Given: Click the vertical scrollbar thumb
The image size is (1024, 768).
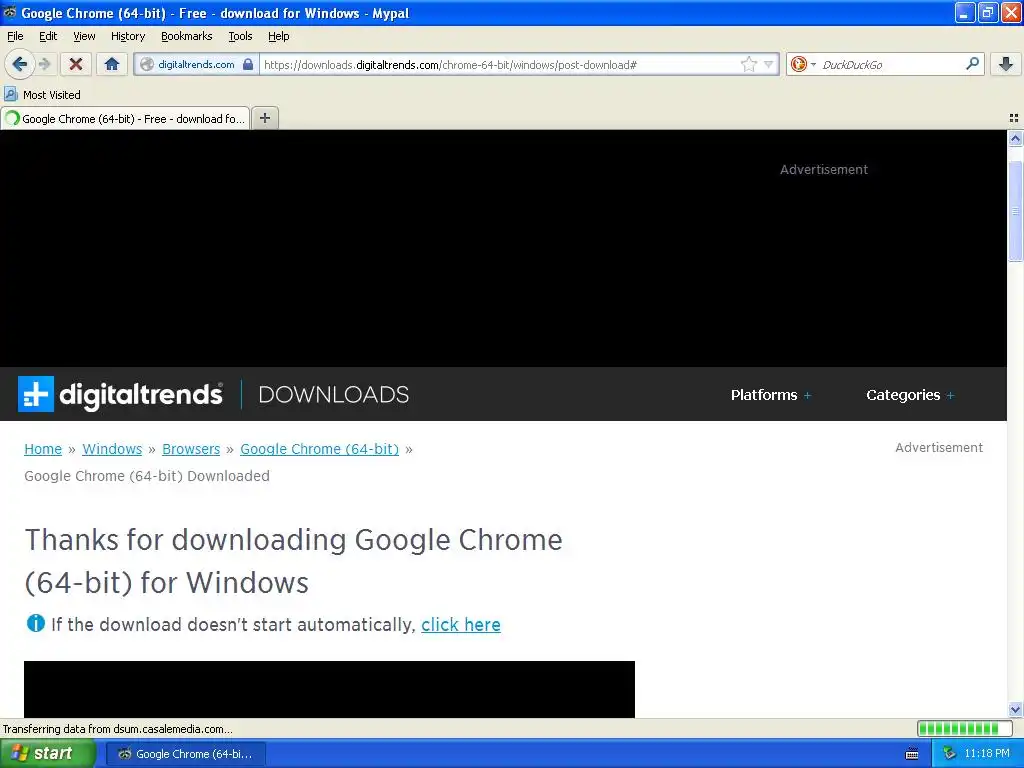Looking at the screenshot, I should pyautogui.click(x=1015, y=210).
